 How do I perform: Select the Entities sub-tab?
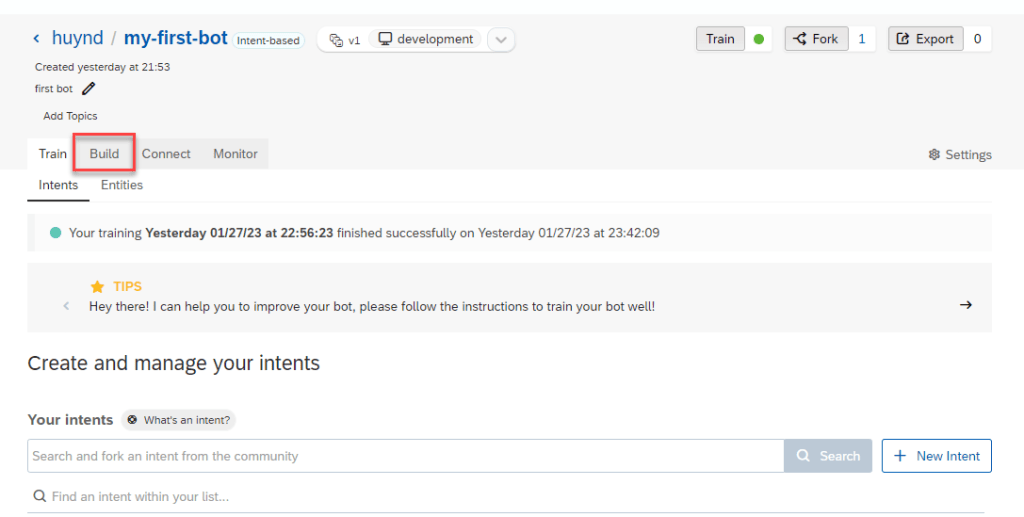pos(122,185)
